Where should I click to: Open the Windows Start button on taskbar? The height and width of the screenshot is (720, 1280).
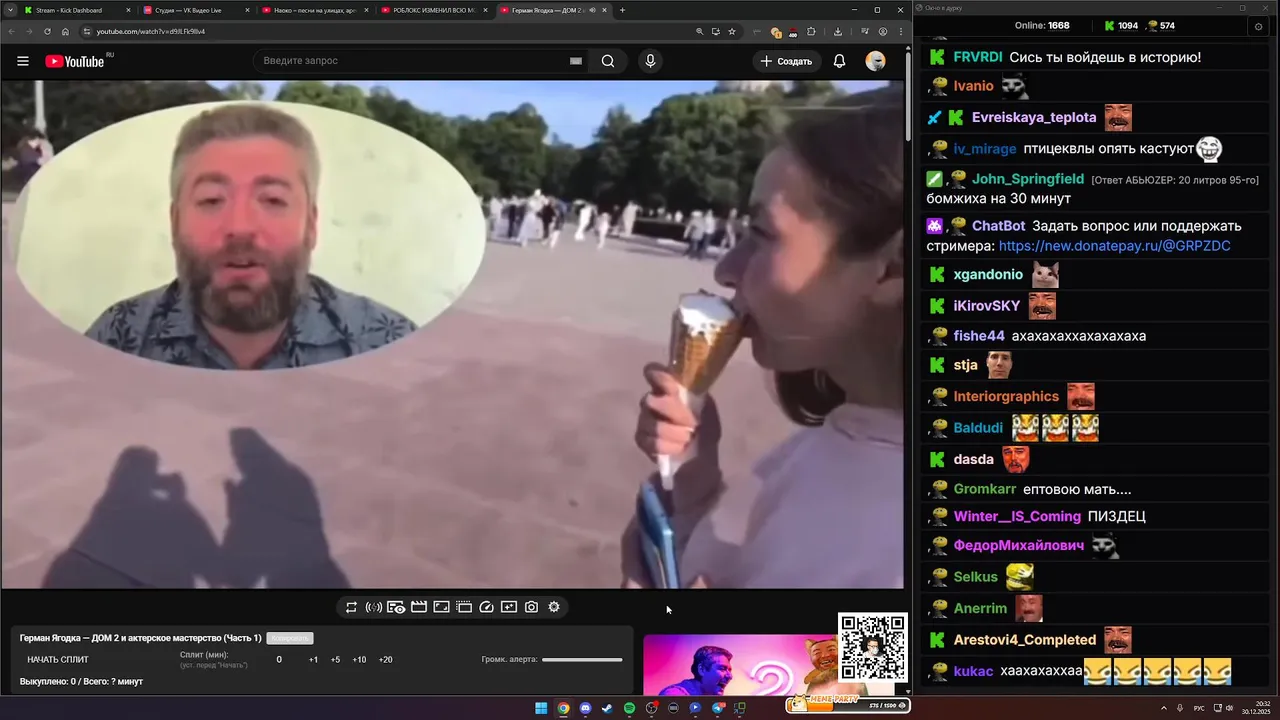pos(541,708)
